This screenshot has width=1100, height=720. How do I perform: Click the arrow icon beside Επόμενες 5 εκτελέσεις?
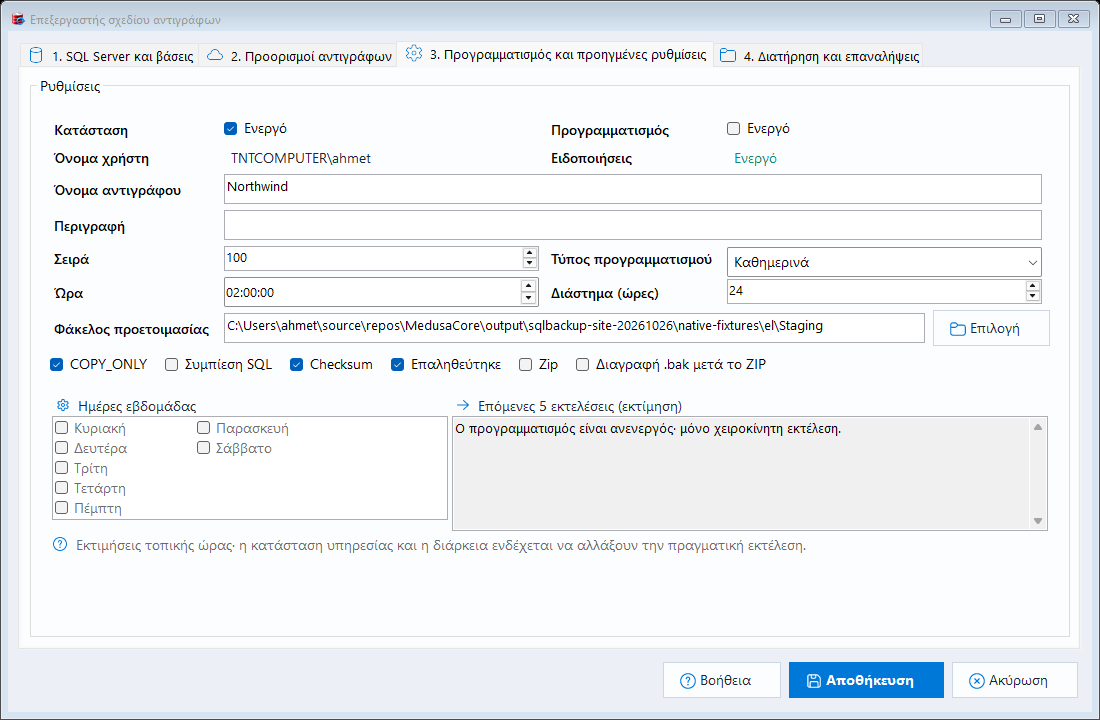[x=463, y=405]
